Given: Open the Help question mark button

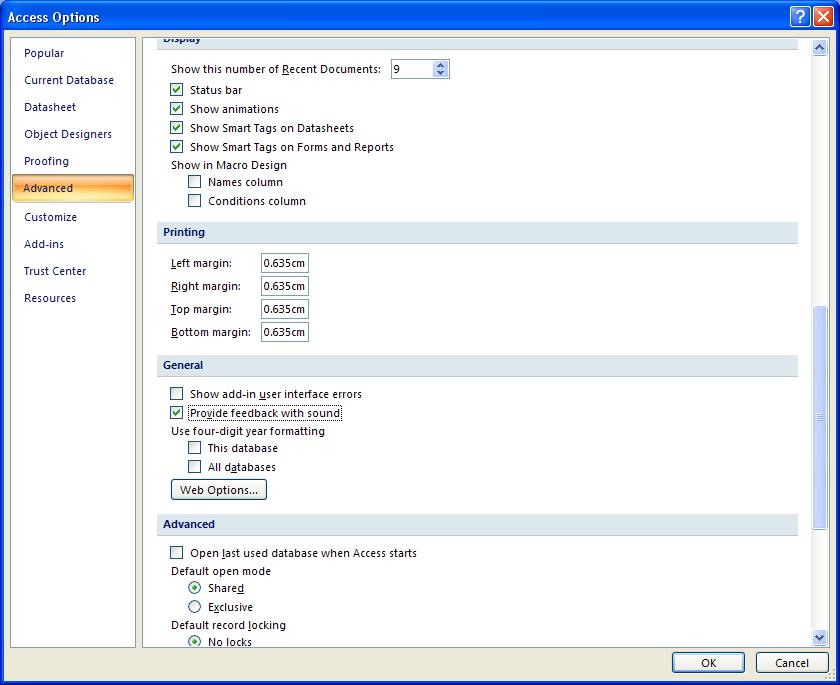Looking at the screenshot, I should (800, 17).
